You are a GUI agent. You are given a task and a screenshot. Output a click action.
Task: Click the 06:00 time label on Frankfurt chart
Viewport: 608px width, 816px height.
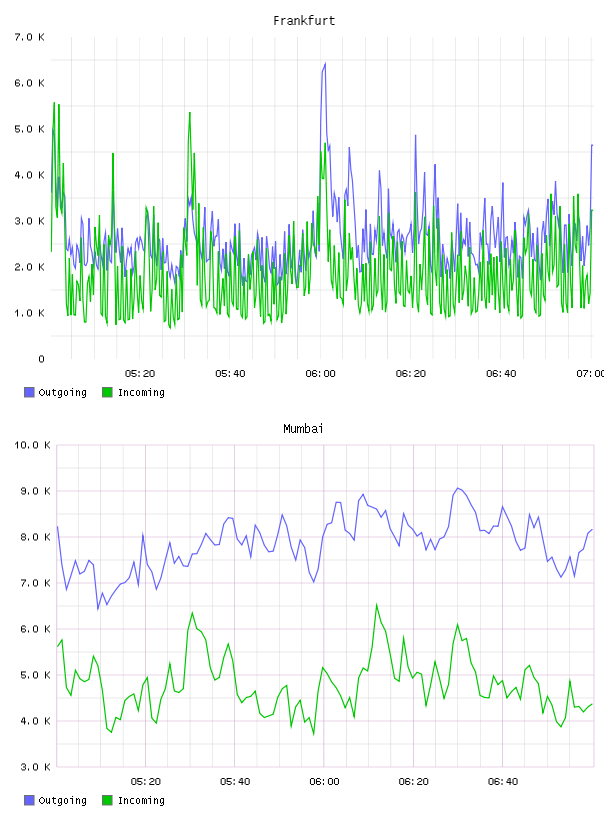pyautogui.click(x=321, y=374)
